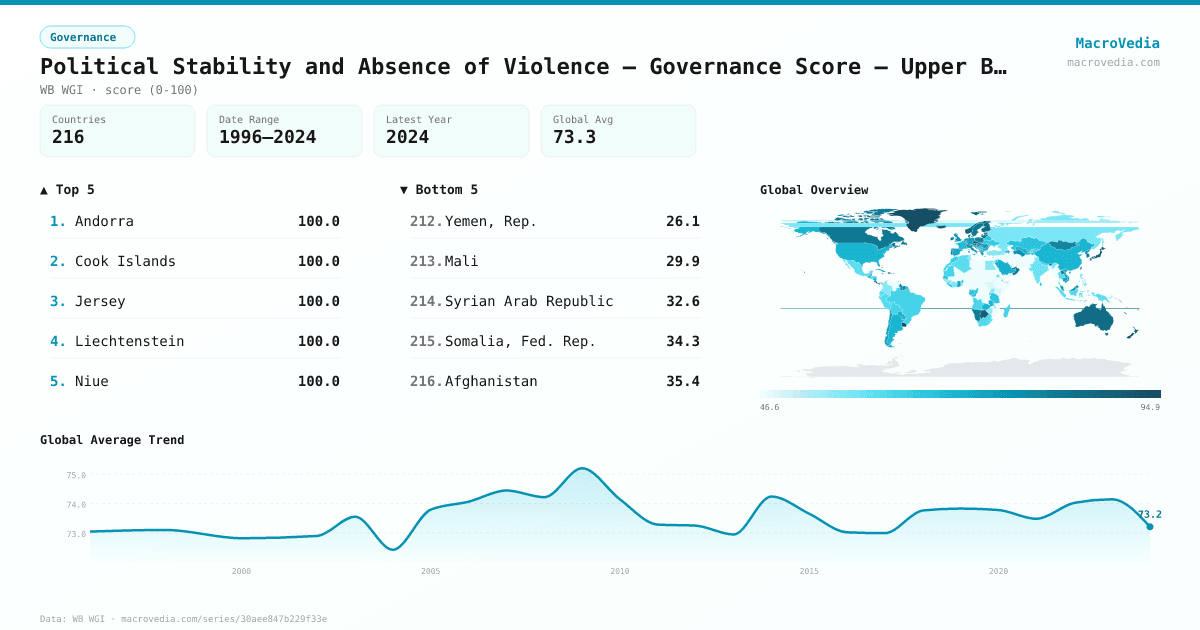
Task: Click the 2020 label on the trend axis
Action: 998,571
